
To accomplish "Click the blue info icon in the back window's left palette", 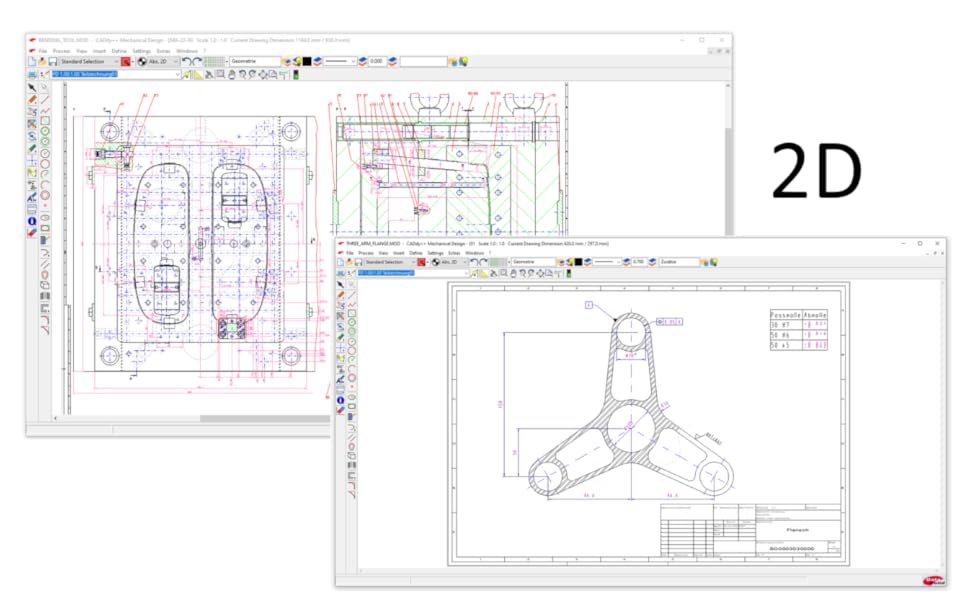I will [x=32, y=220].
